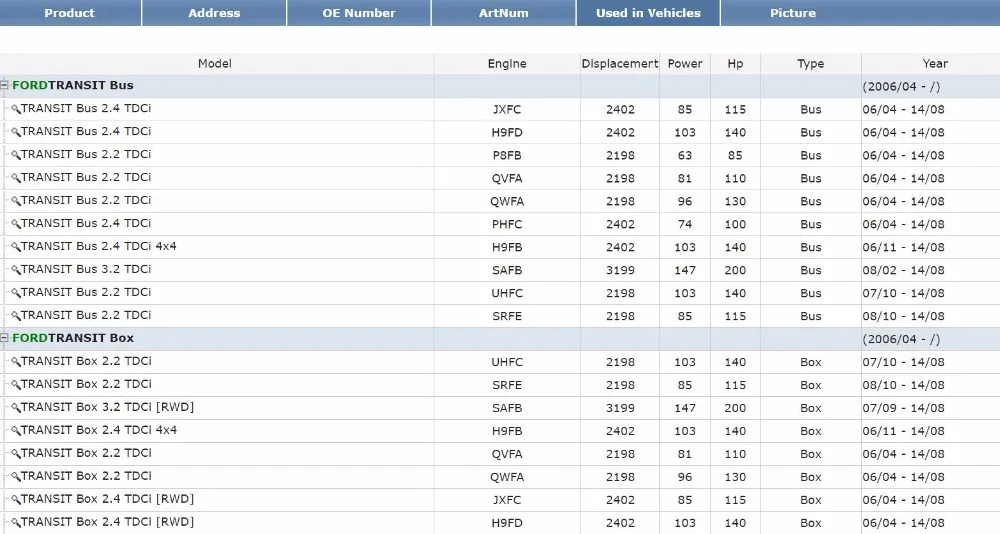Switch to the Address tab
The width and height of the screenshot is (1000, 534).
pos(214,13)
